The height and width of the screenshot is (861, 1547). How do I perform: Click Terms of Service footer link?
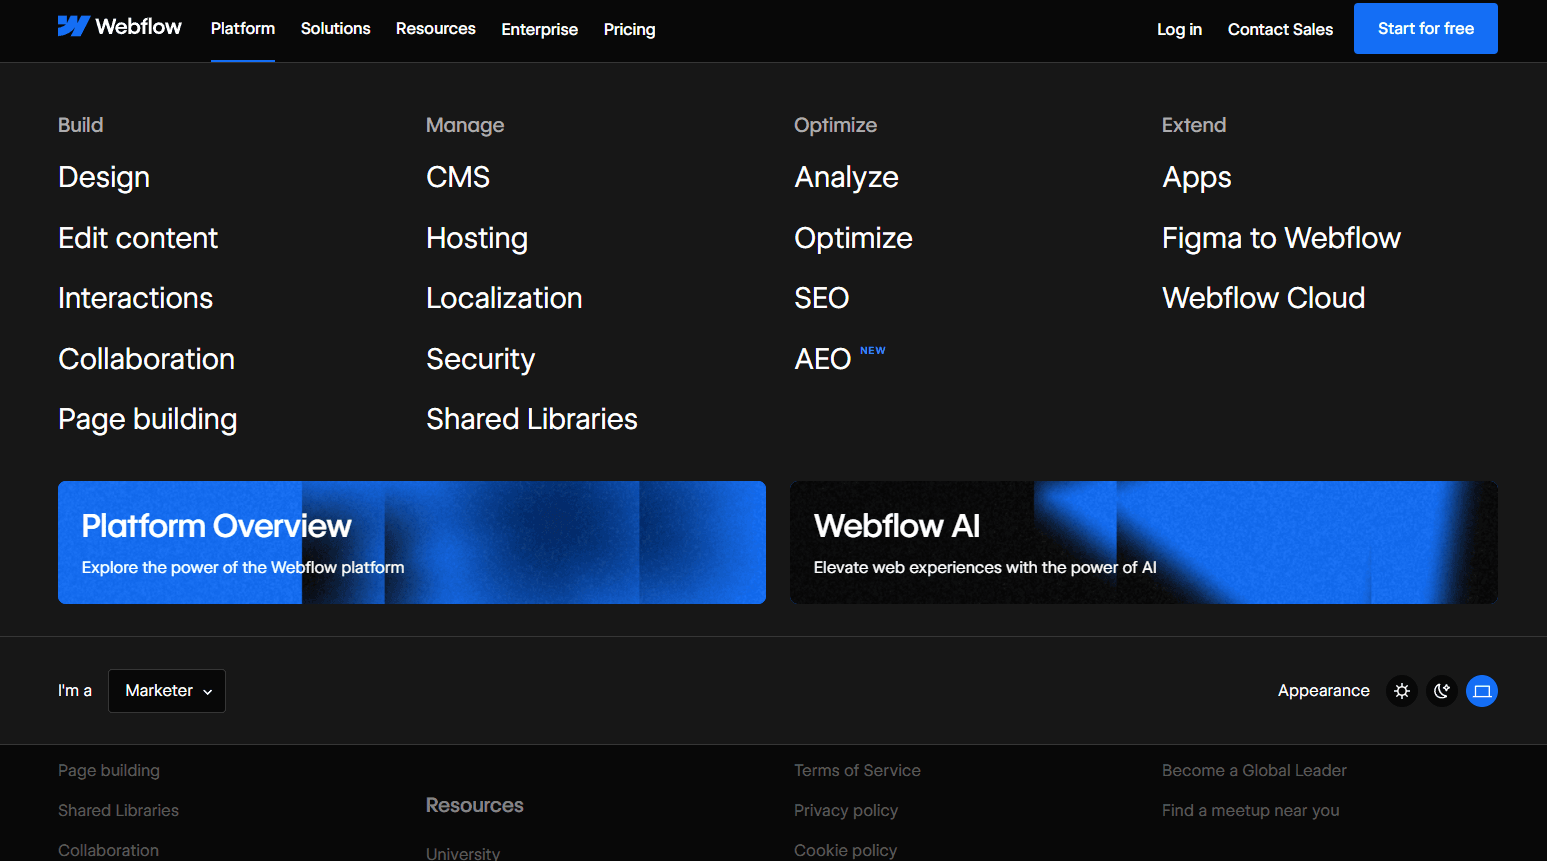click(857, 771)
